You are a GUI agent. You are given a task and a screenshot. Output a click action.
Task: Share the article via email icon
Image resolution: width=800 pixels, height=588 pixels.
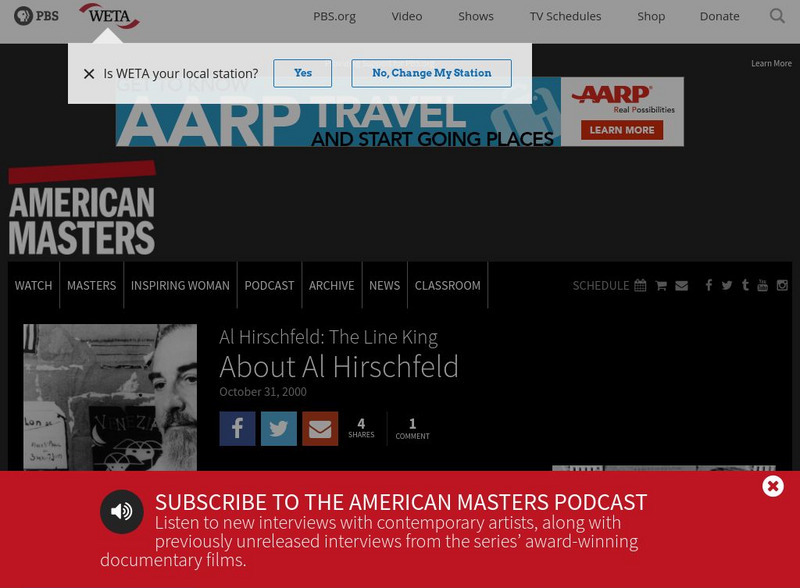click(x=320, y=428)
